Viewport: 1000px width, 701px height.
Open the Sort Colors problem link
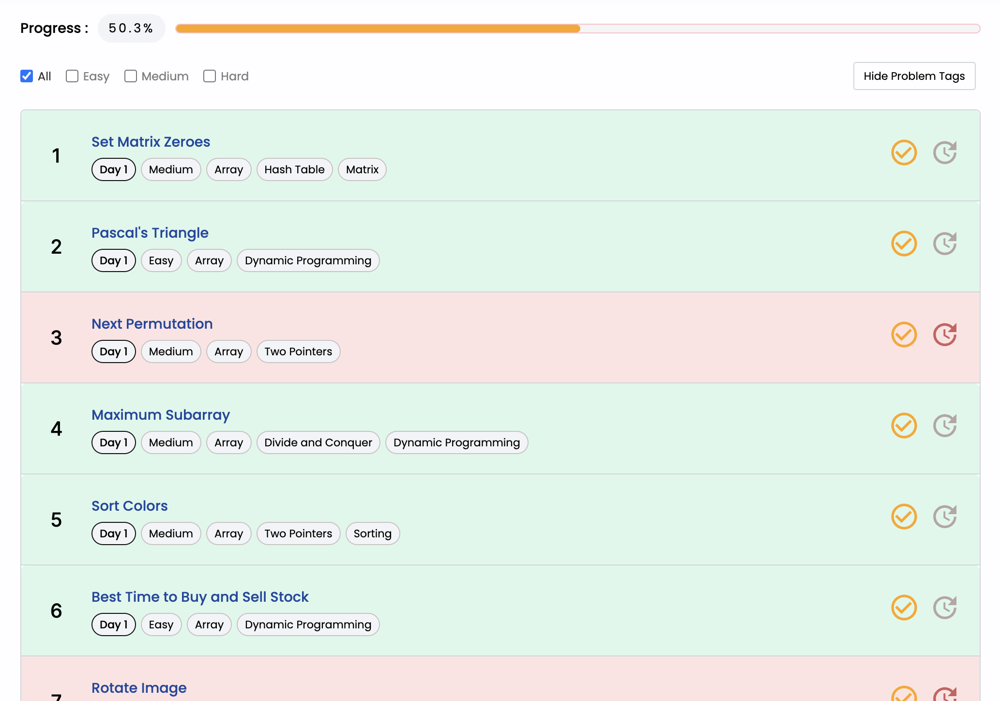coord(129,506)
